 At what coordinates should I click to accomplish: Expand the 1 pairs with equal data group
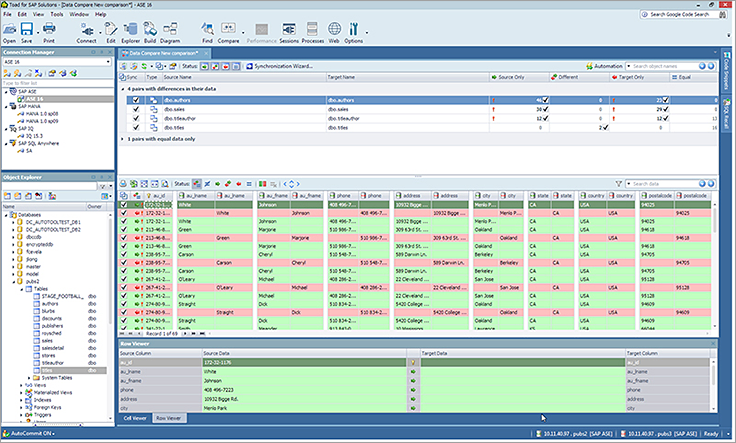click(123, 139)
